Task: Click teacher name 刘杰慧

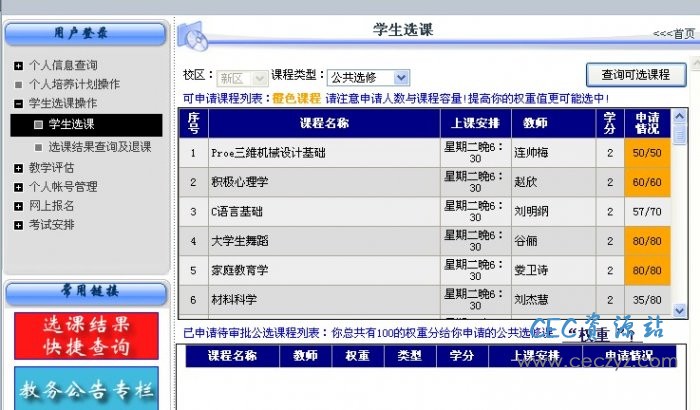Action: [x=531, y=300]
